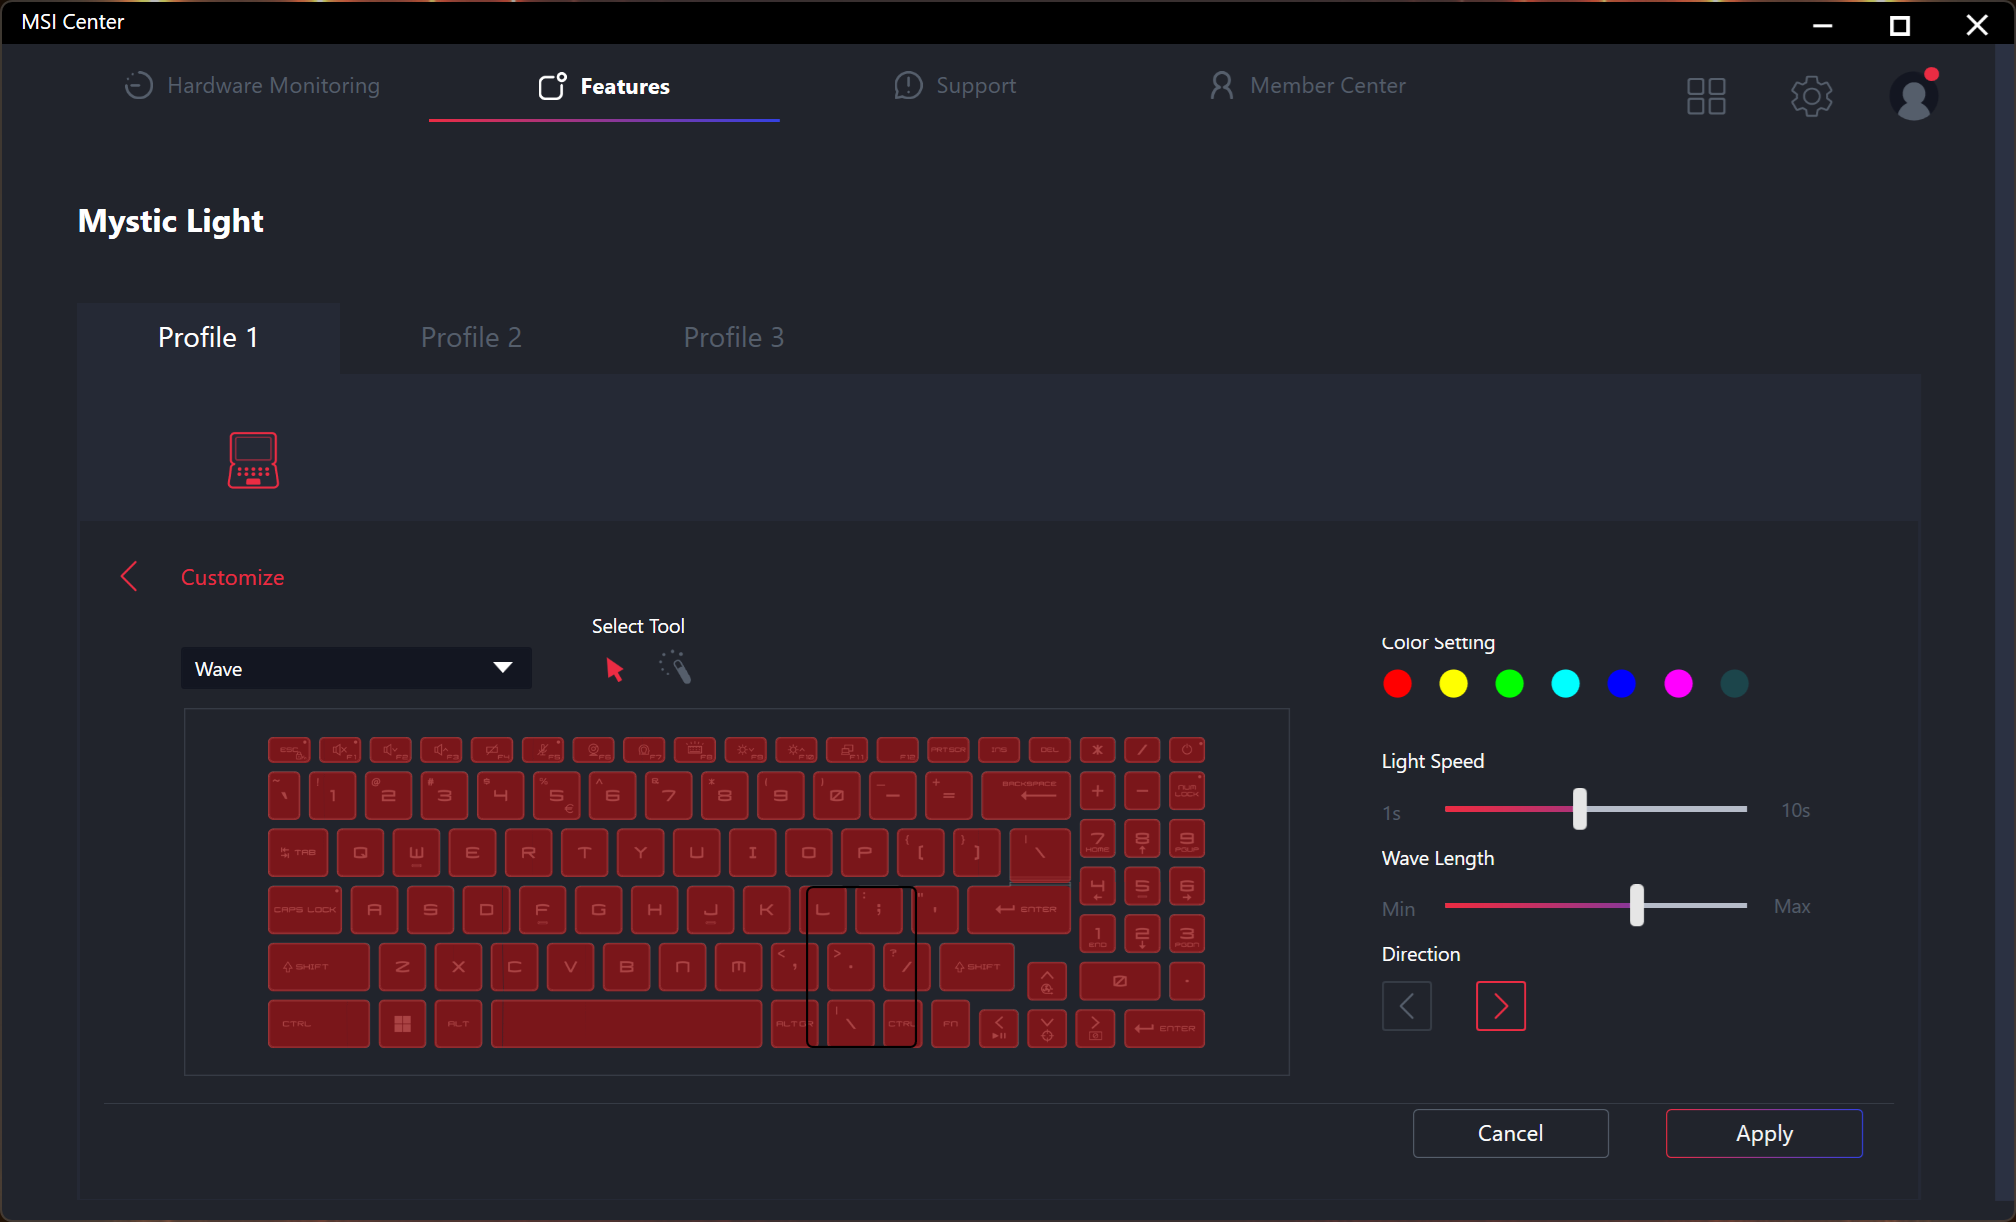The width and height of the screenshot is (2016, 1222).
Task: Select the F4 touchpad disable key
Action: pyautogui.click(x=492, y=750)
